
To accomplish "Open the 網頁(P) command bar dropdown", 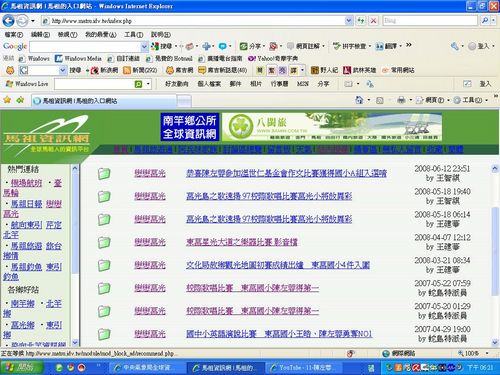I will click(433, 100).
